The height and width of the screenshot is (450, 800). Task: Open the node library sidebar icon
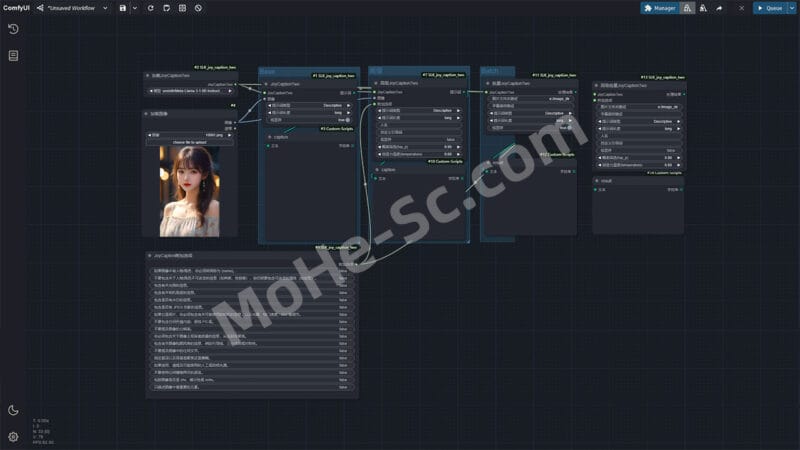point(13,55)
